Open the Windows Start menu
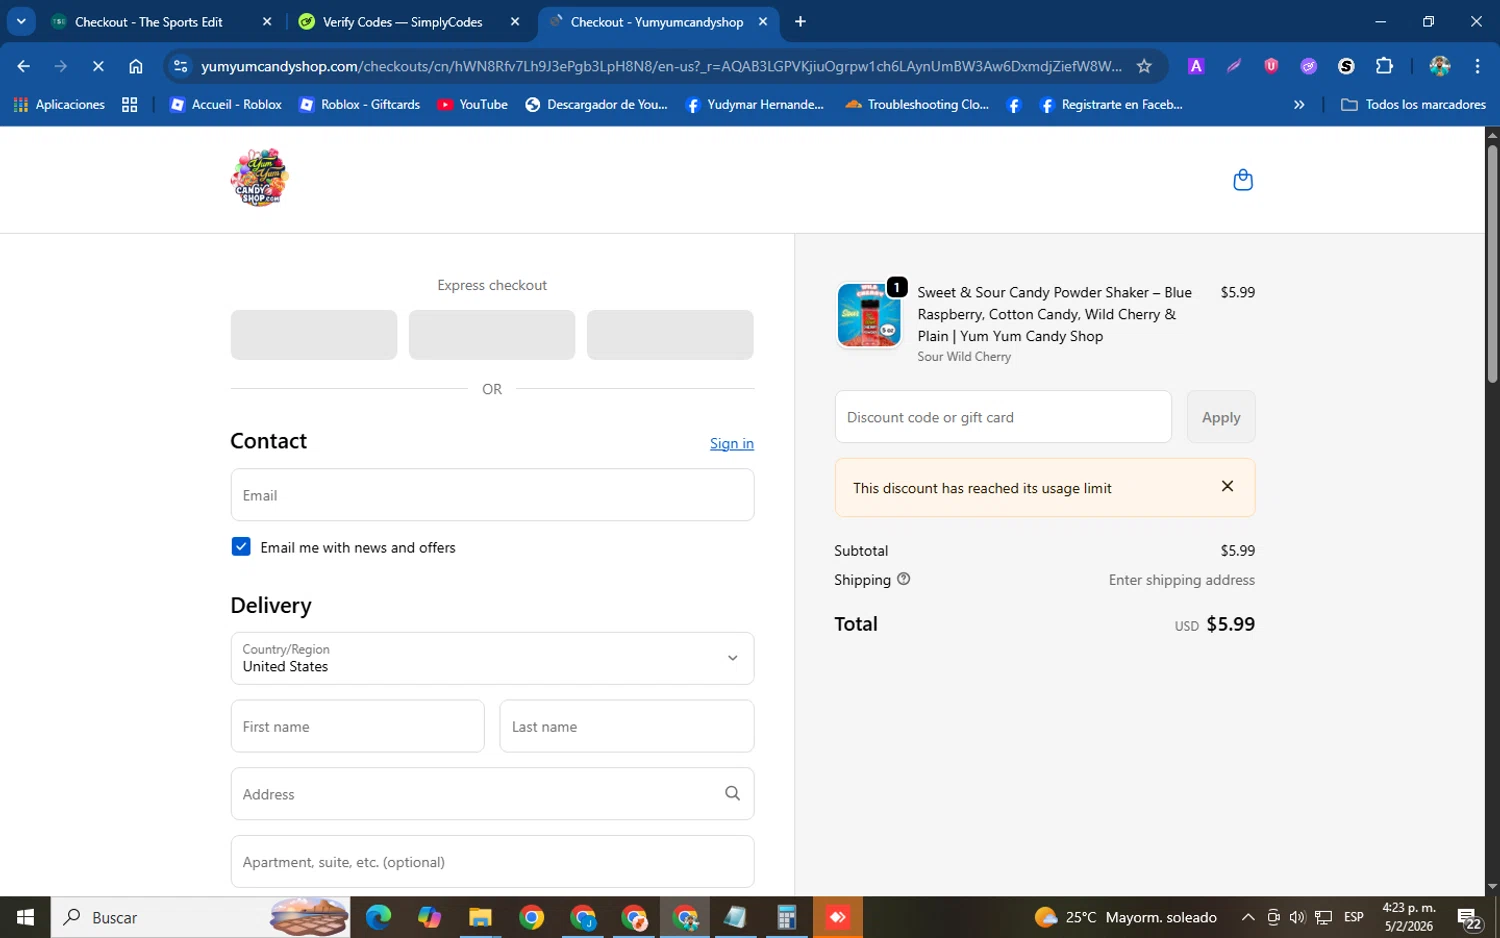This screenshot has height=938, width=1500. coord(25,917)
